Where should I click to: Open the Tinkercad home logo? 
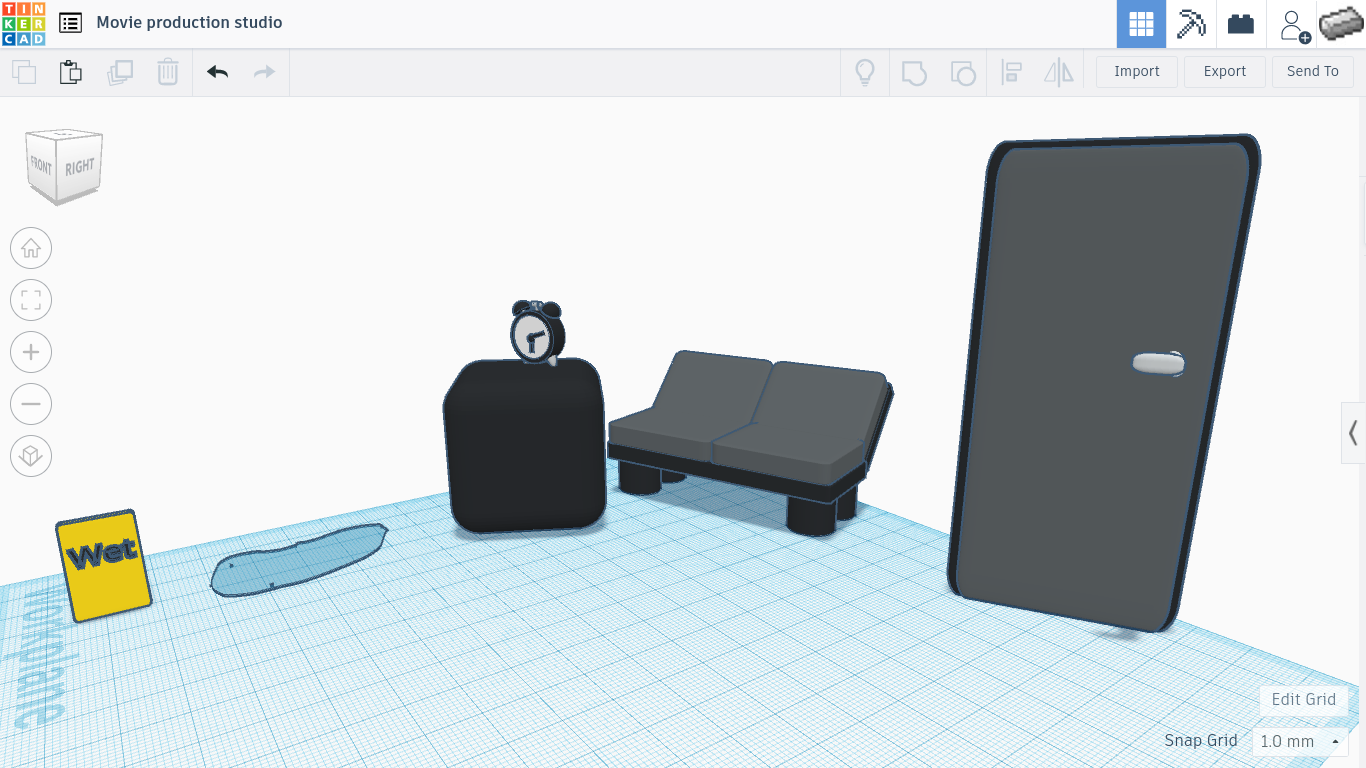[x=24, y=23]
